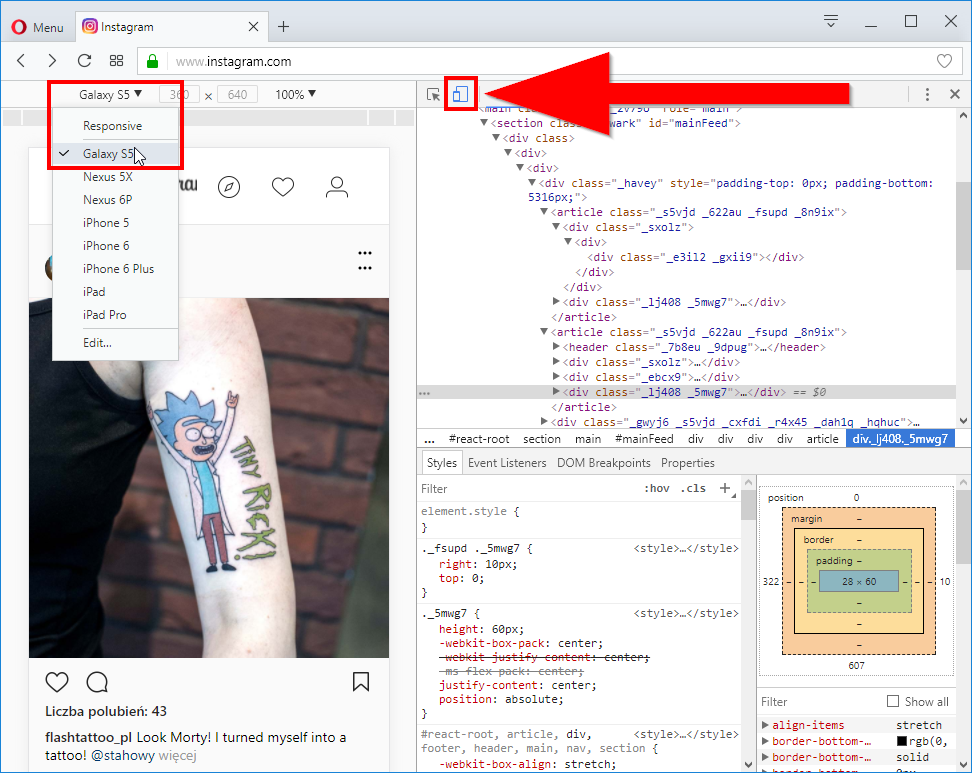Switch to DOM Breakpoints tab
Viewport: 972px width, 773px height.
[604, 462]
